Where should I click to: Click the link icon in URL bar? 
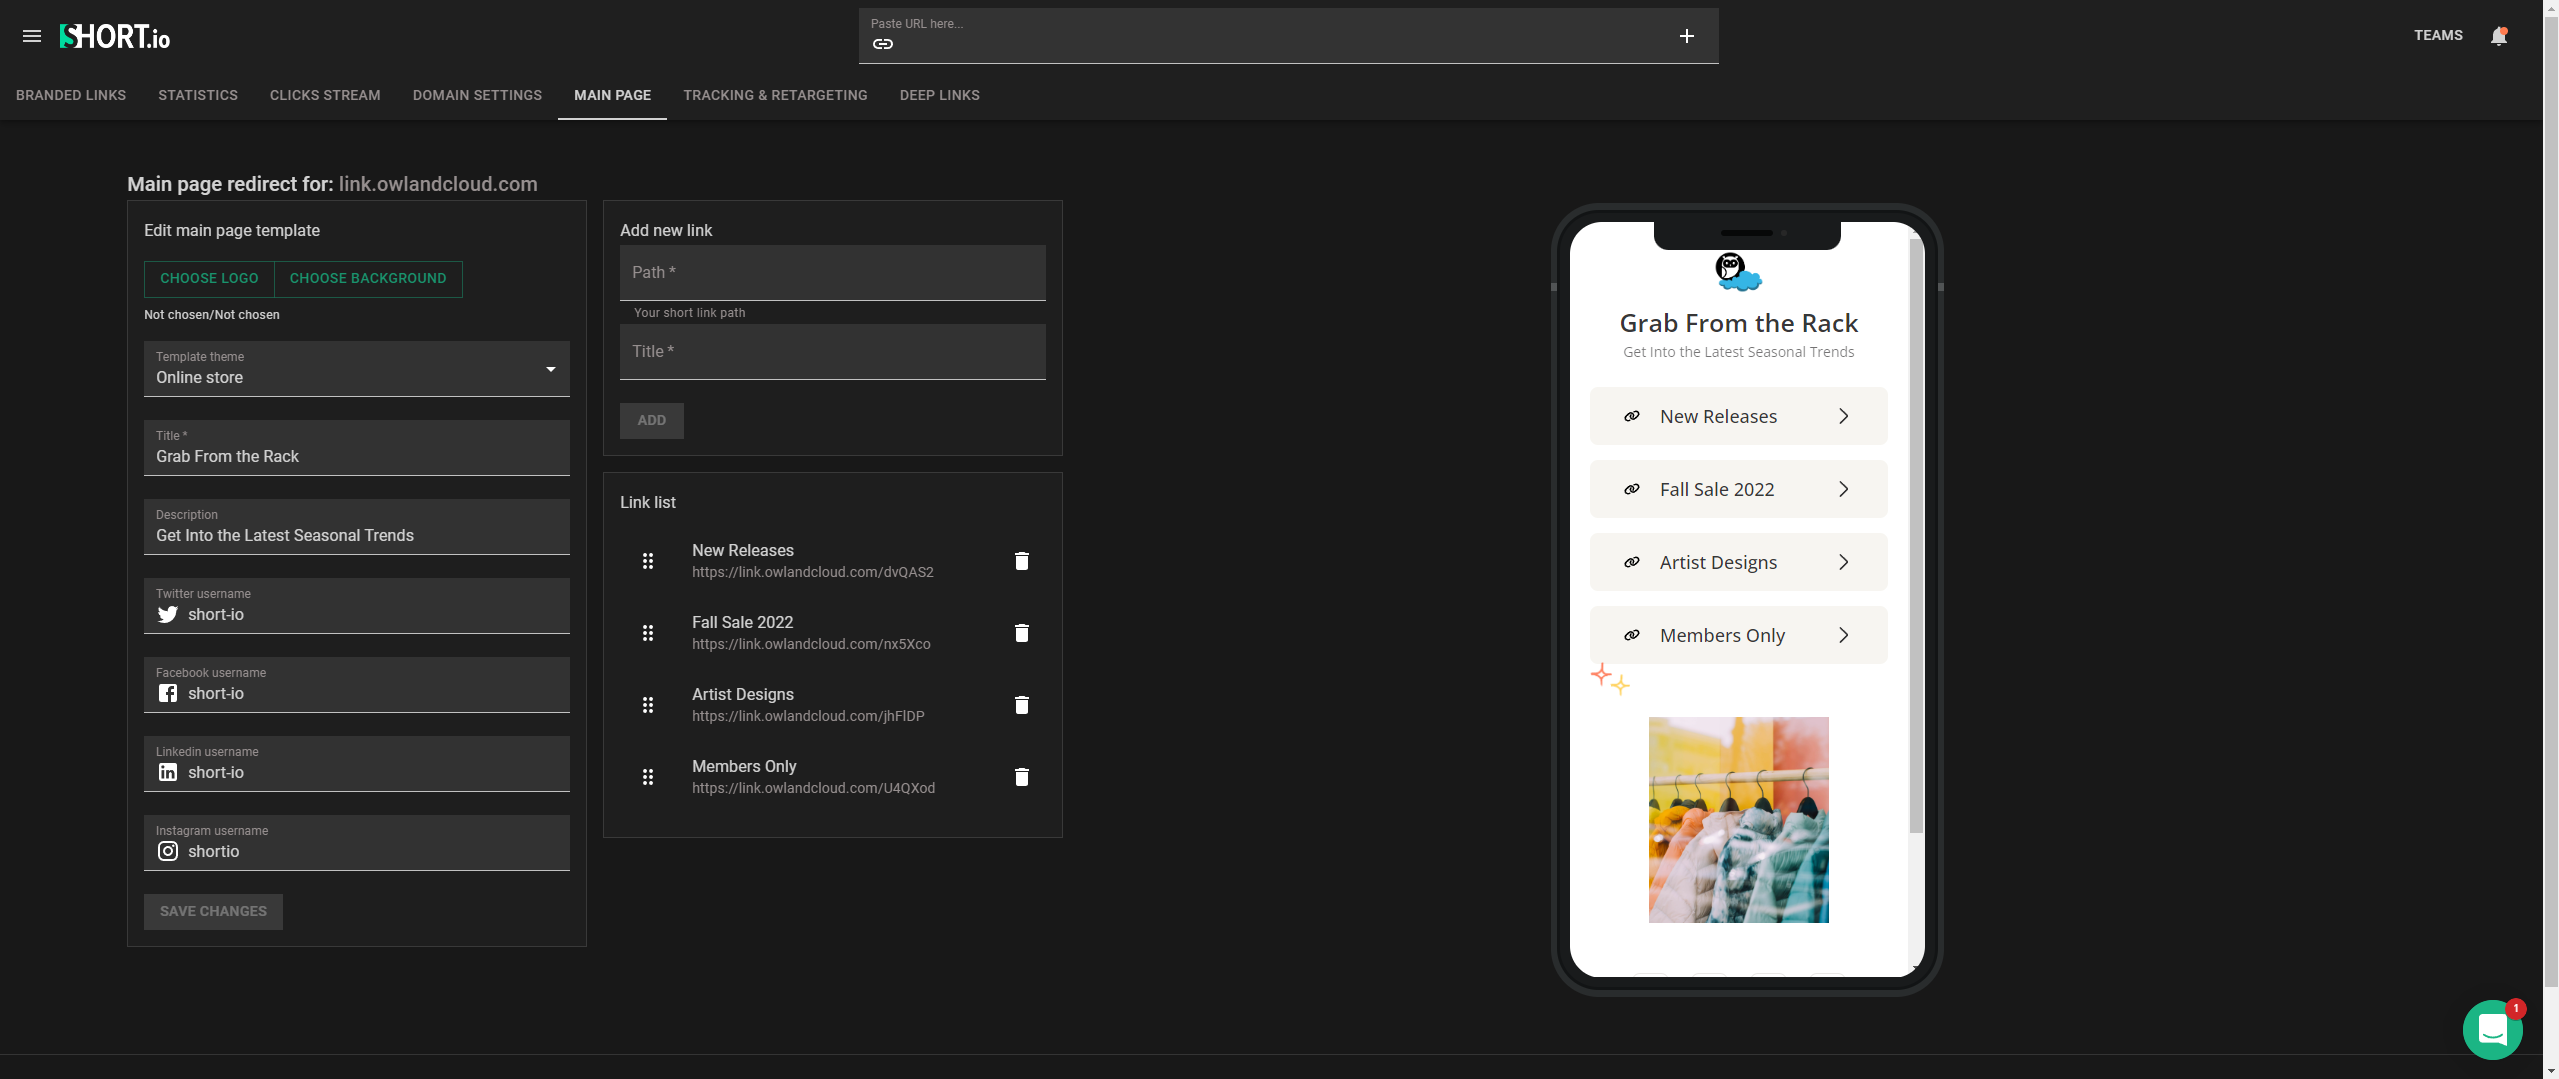click(882, 44)
